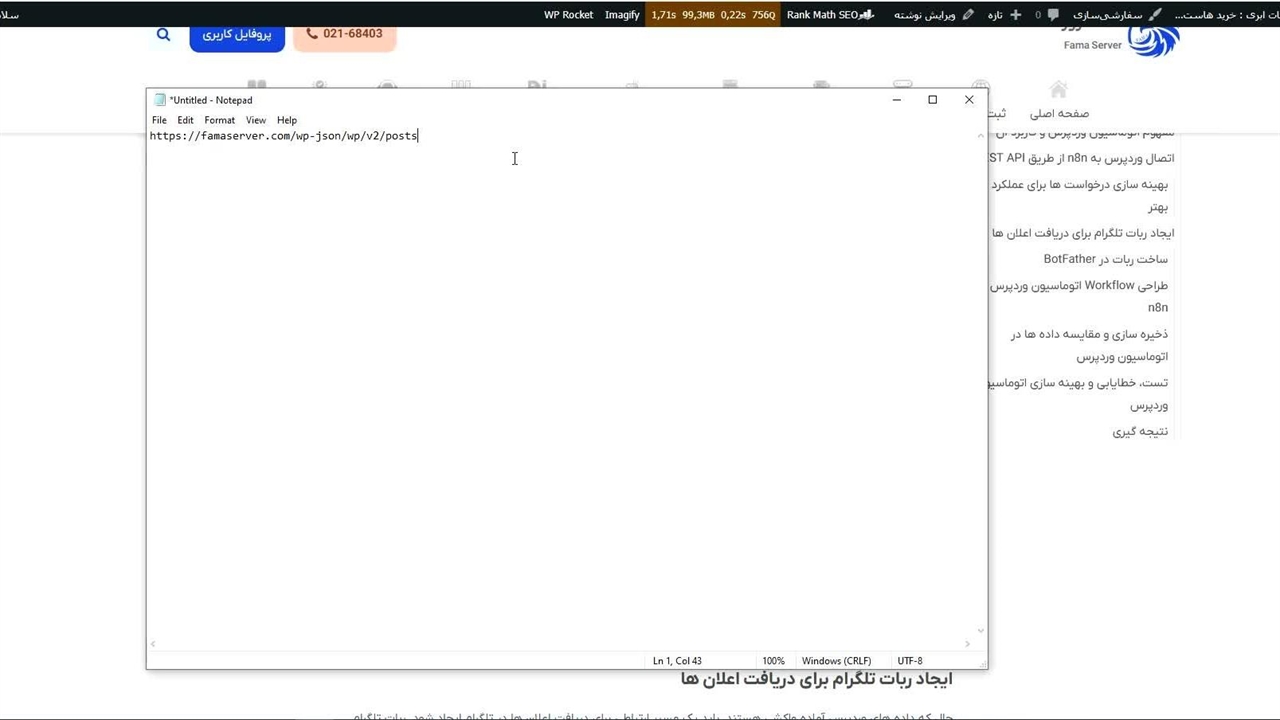Click the 021-68403 phone button

pyautogui.click(x=345, y=34)
